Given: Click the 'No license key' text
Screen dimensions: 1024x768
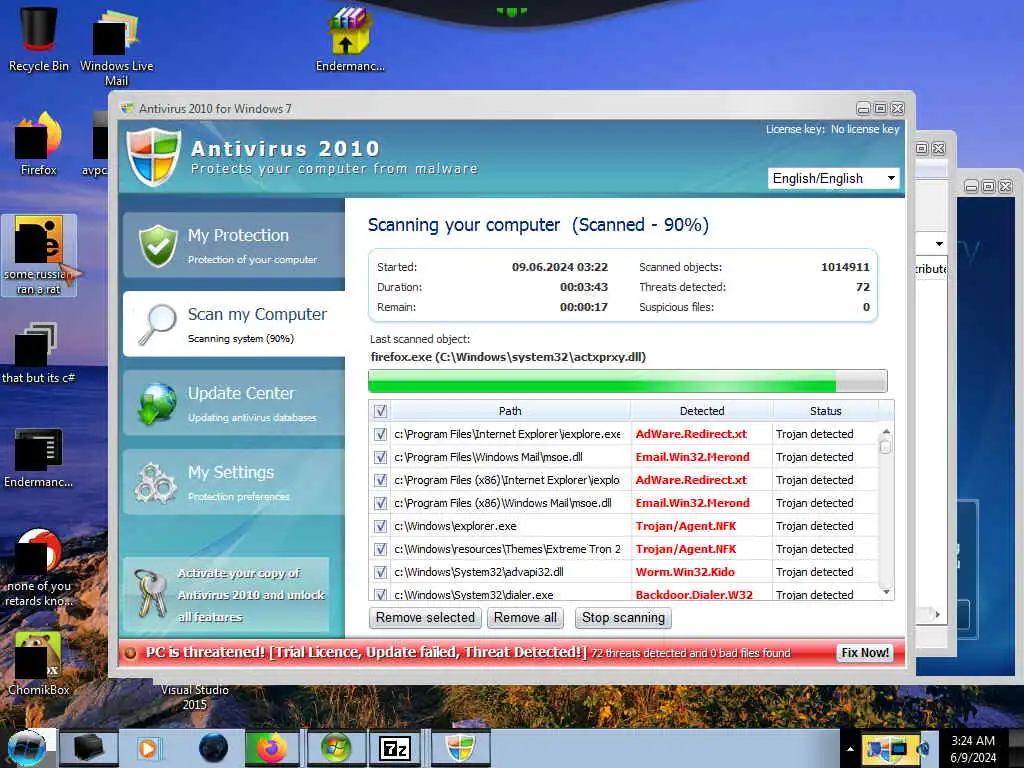Looking at the screenshot, I should pos(865,129).
